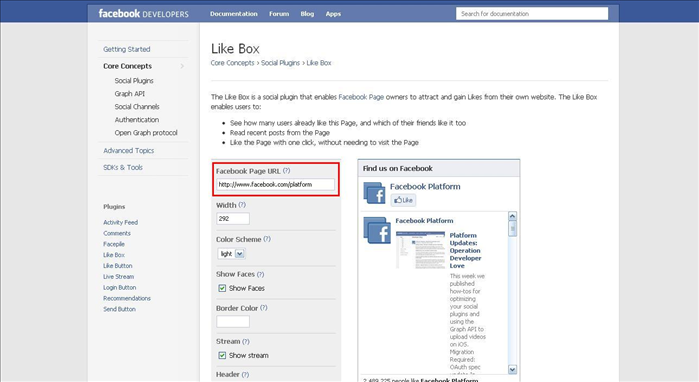
Task: Toggle the Show Faces checkbox
Action: [x=222, y=288]
